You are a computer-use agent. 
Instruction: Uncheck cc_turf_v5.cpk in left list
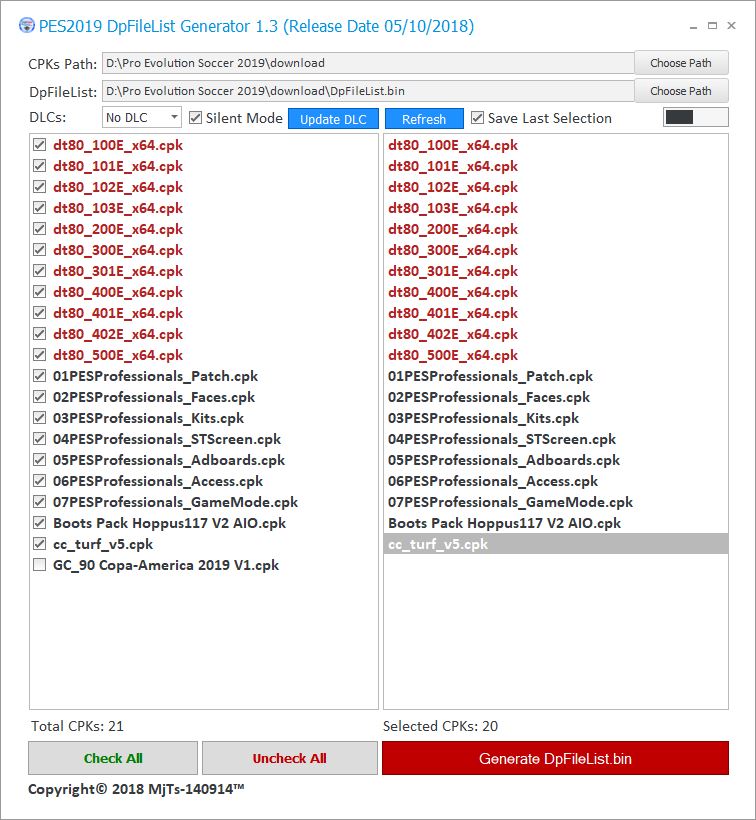click(x=39, y=543)
